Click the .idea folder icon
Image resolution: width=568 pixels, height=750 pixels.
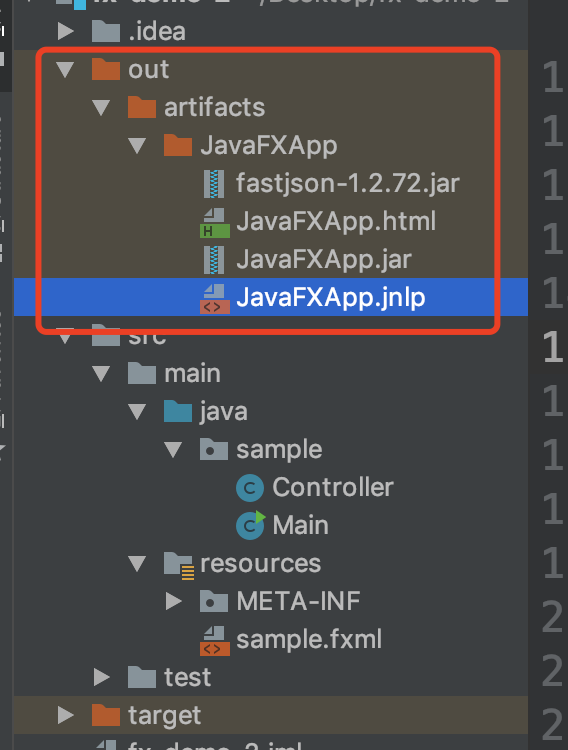[x=106, y=31]
